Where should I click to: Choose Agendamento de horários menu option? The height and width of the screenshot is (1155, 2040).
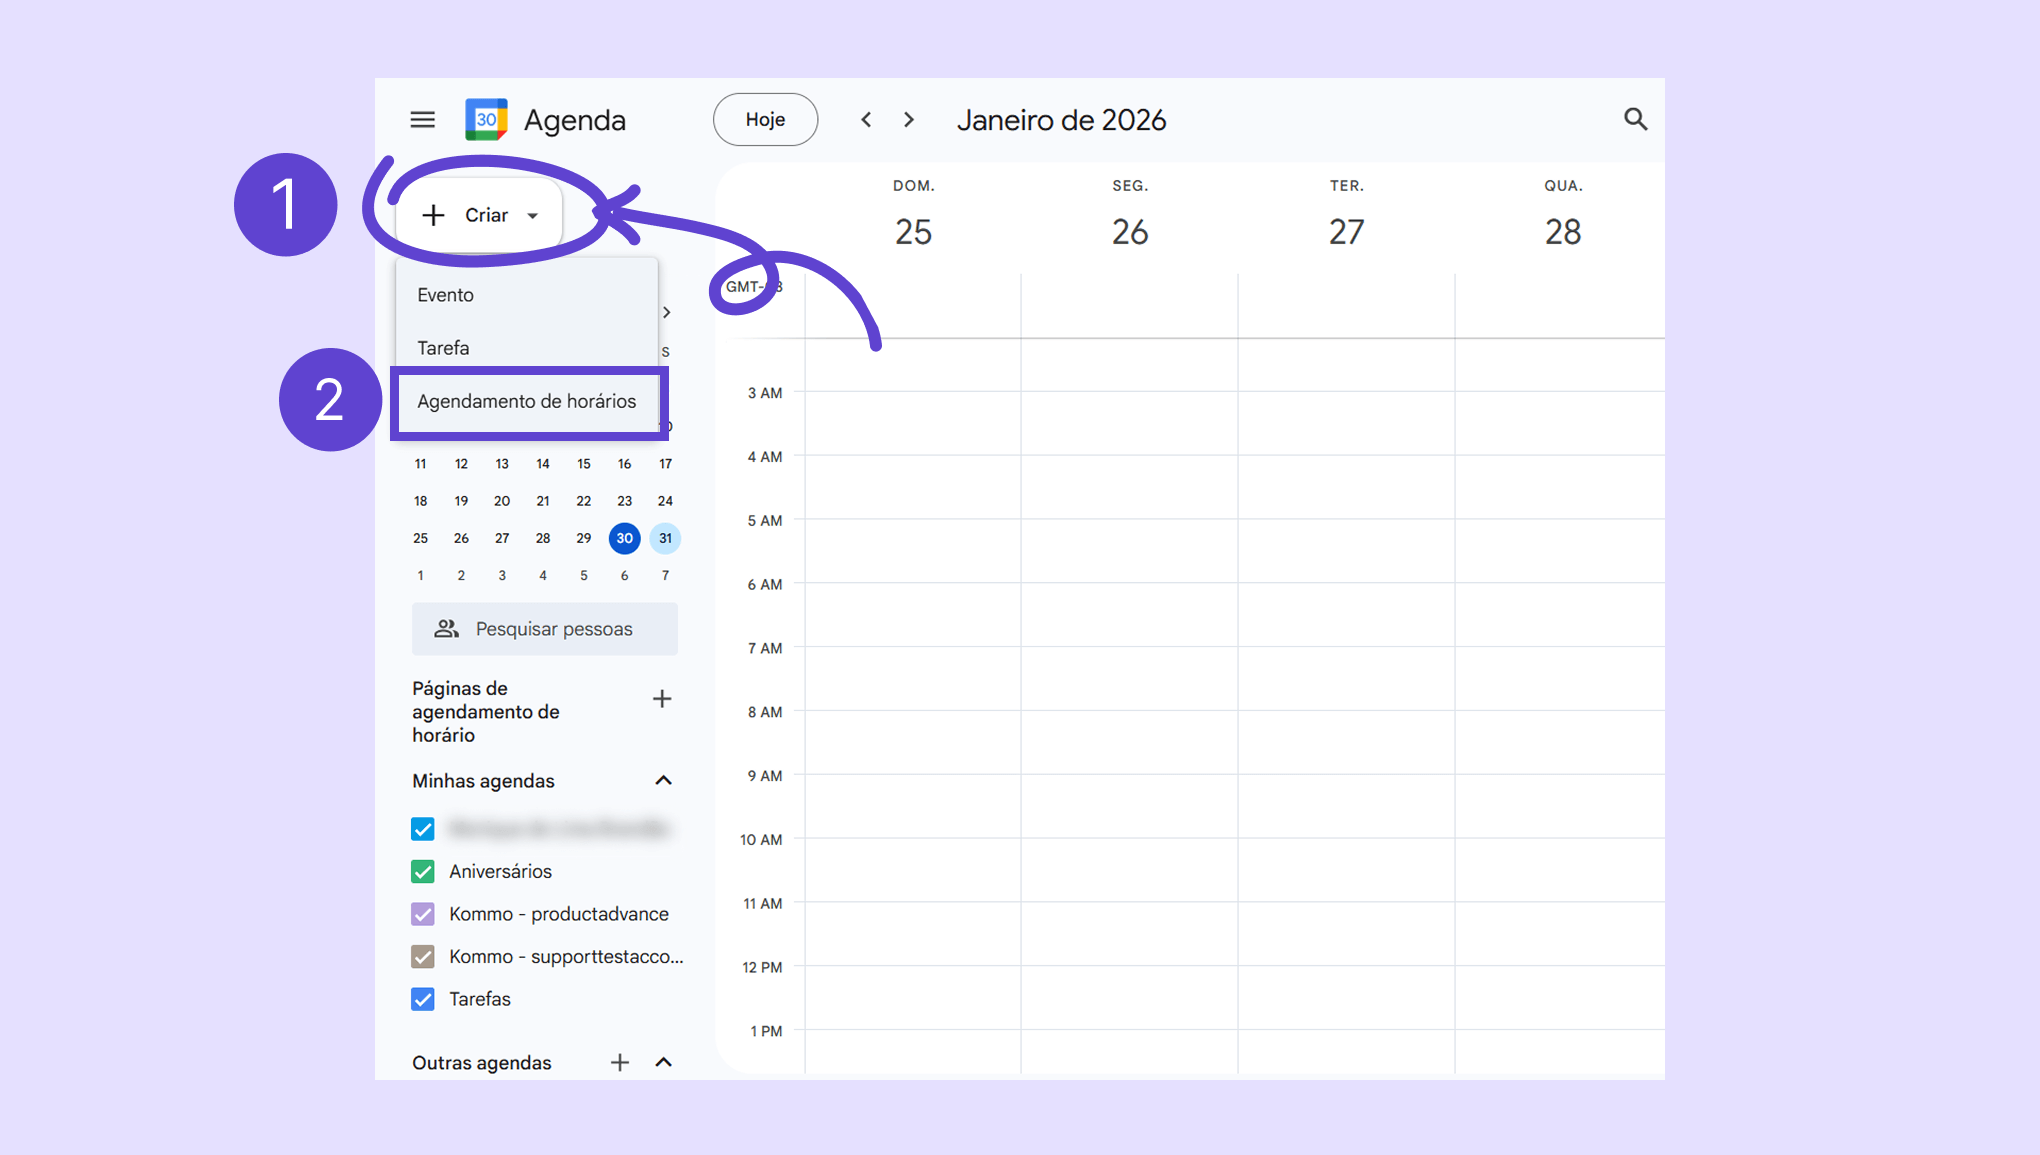pyautogui.click(x=526, y=401)
